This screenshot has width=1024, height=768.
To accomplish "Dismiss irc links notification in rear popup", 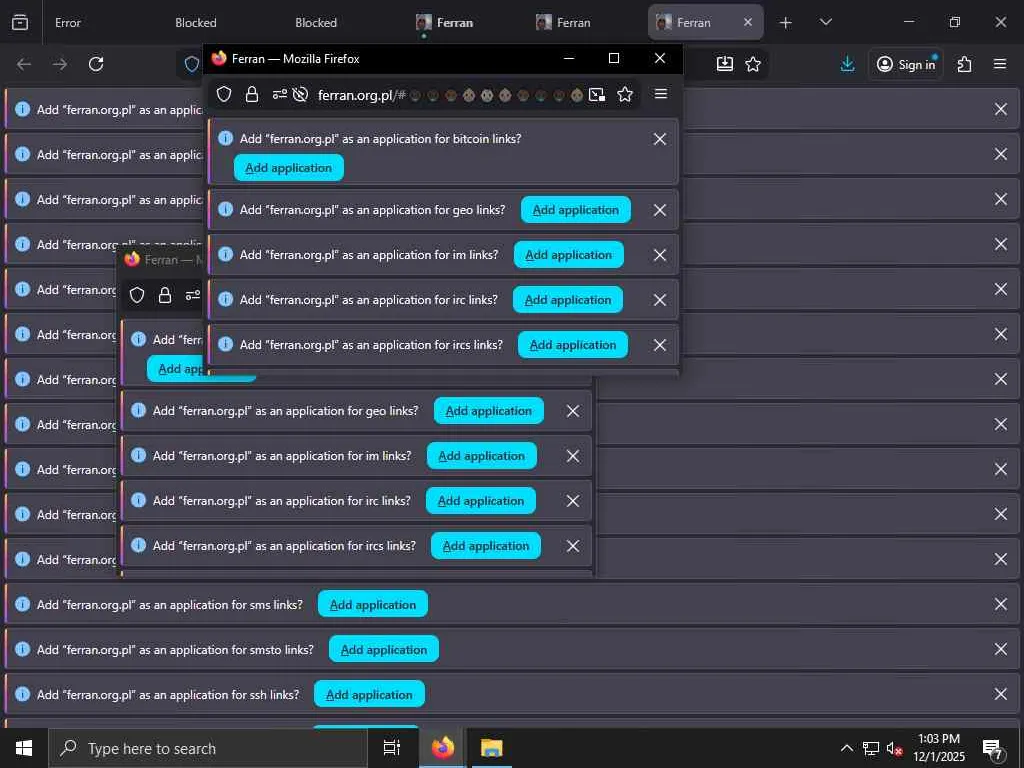I will click(573, 501).
